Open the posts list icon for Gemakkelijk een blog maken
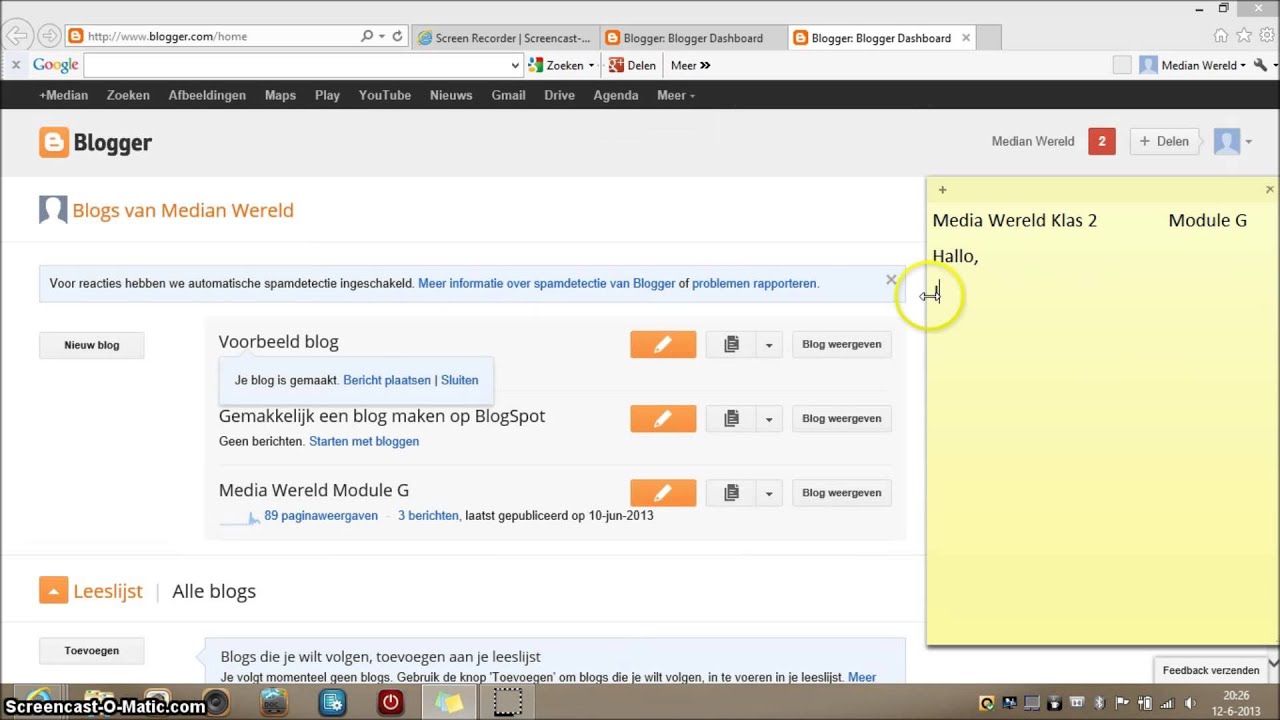 732,418
